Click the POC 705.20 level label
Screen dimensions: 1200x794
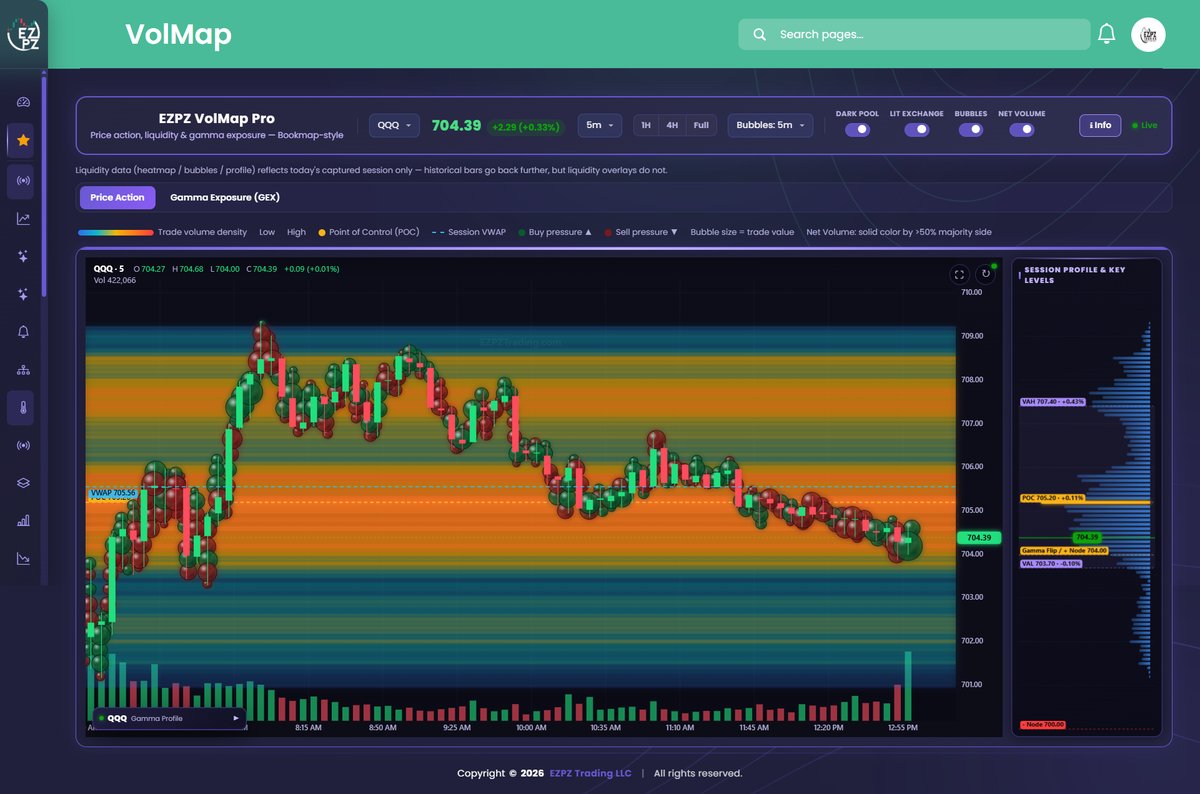[1052, 497]
